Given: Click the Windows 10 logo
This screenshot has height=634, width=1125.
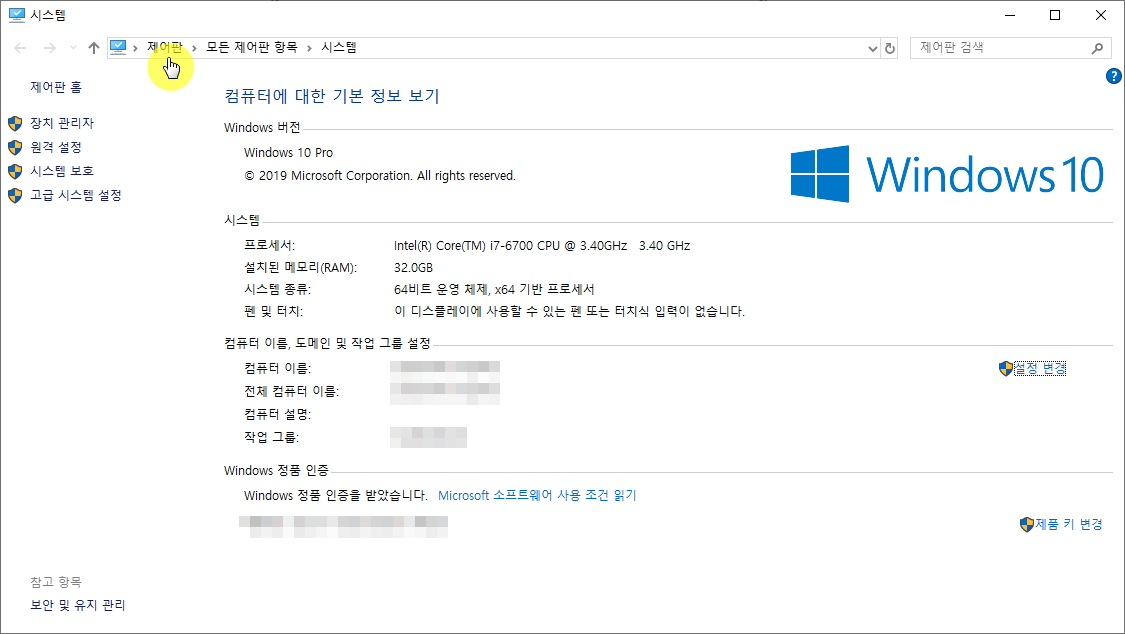Looking at the screenshot, I should pyautogui.click(x=947, y=174).
